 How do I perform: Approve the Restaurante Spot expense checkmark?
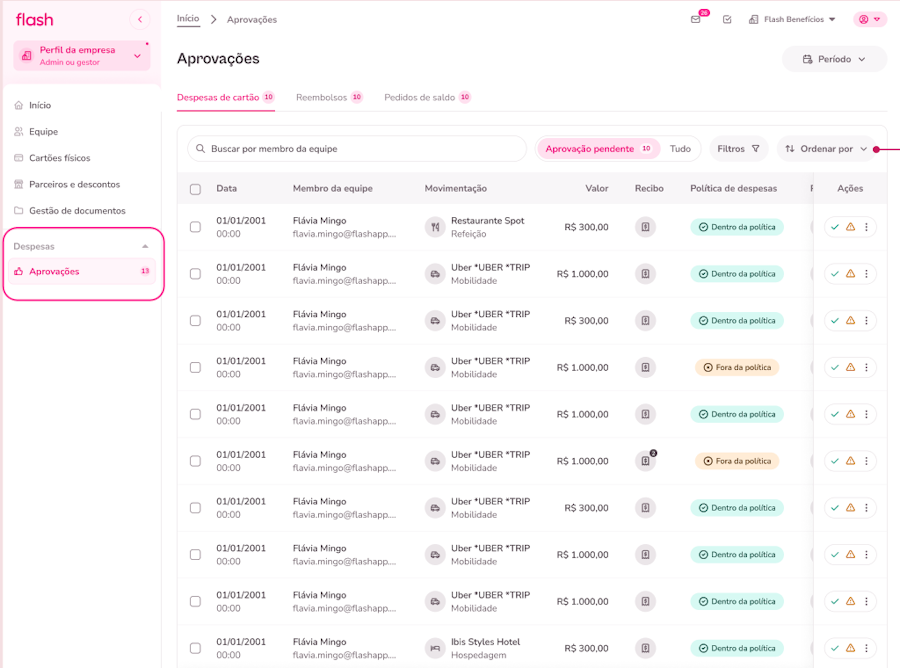point(835,227)
